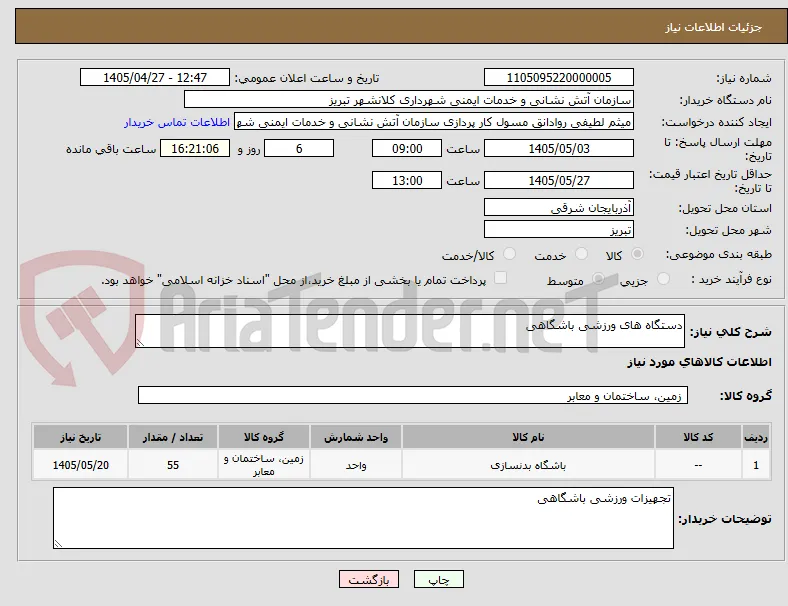Click the delivery city field تبریز
Screen dimensions: 788x606
tap(558, 229)
